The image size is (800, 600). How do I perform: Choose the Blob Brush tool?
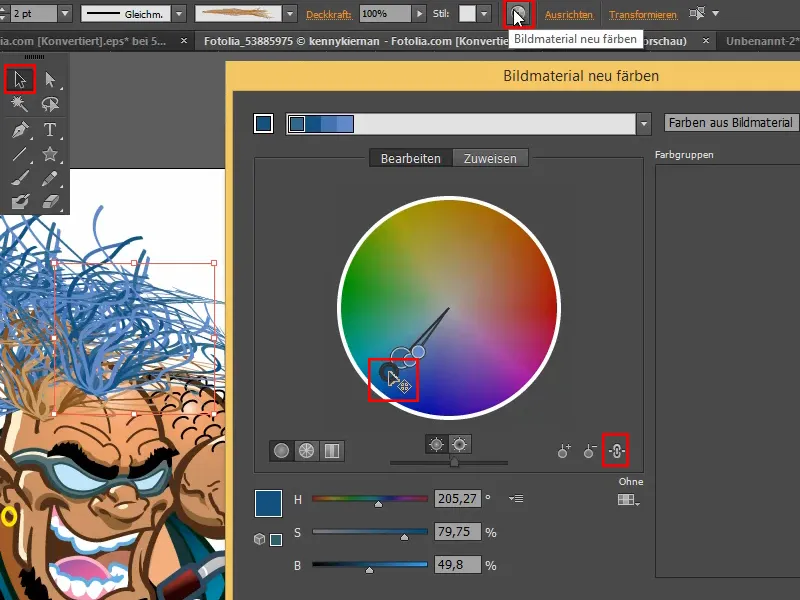coord(20,202)
